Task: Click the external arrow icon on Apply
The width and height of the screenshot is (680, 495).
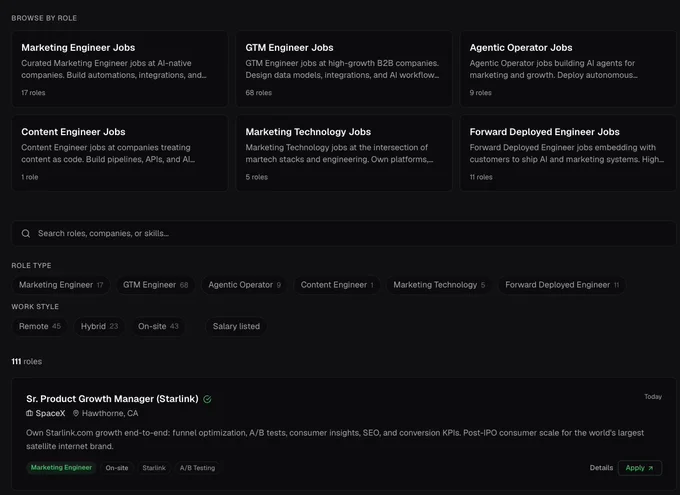Action: (651, 468)
